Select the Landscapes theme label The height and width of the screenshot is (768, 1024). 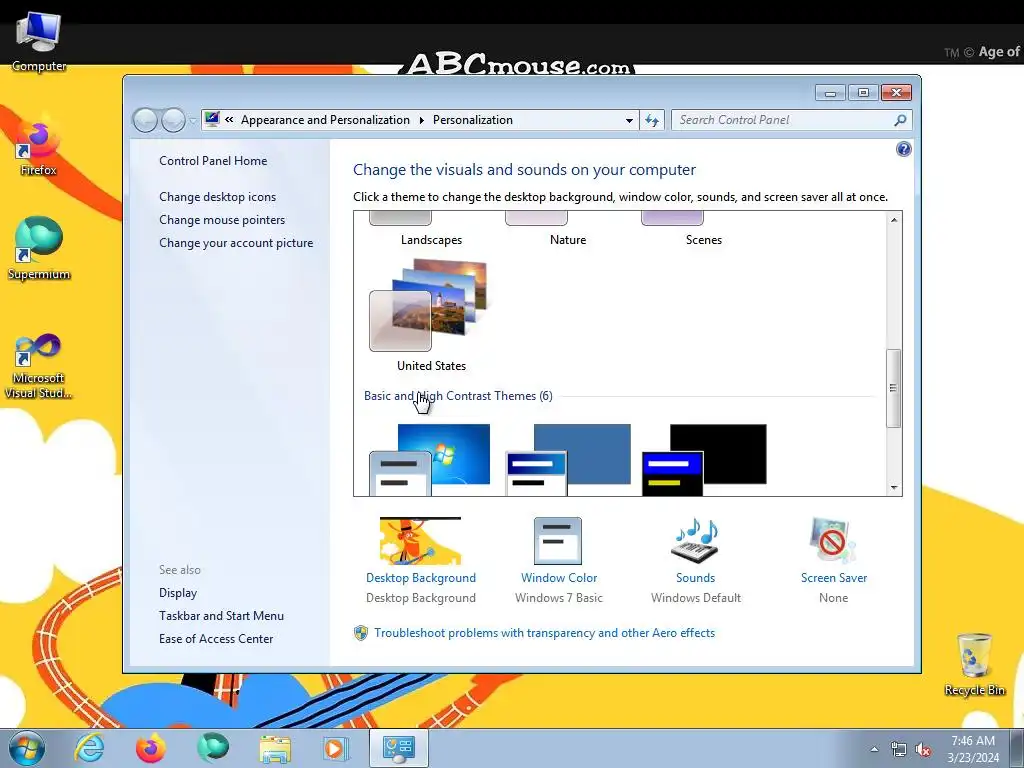point(431,240)
